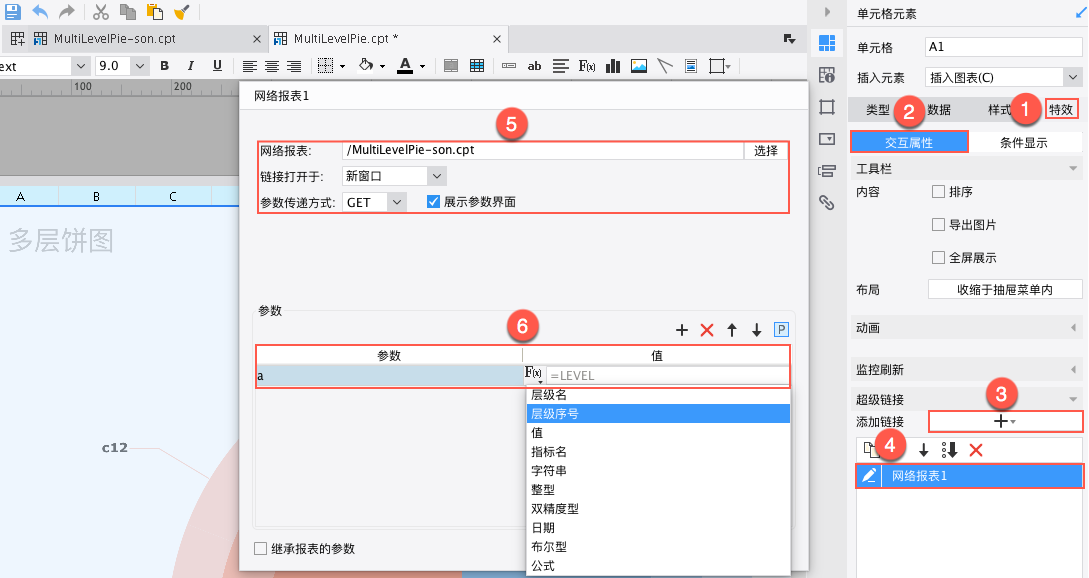The image size is (1089, 578).
Task: Insert chart using bar chart icon
Action: click(x=613, y=66)
